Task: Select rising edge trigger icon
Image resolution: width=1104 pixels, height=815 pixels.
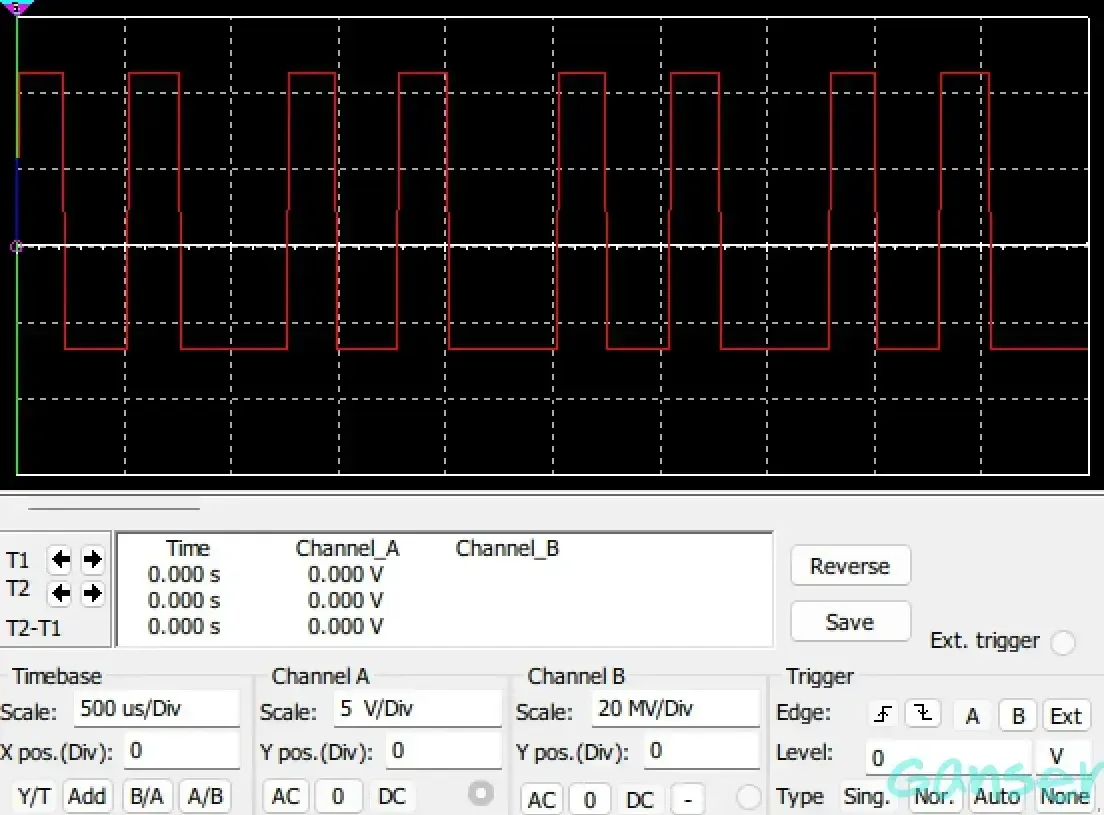Action: click(883, 714)
